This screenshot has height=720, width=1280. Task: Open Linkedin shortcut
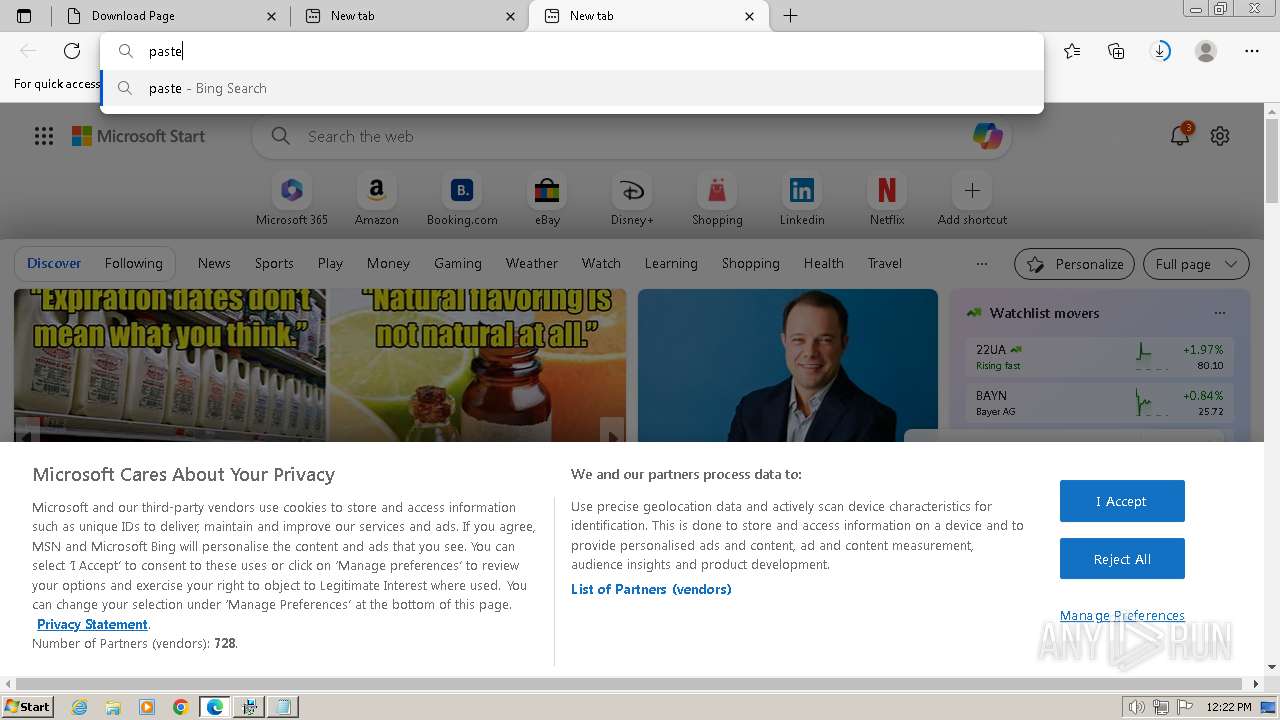pyautogui.click(x=802, y=200)
